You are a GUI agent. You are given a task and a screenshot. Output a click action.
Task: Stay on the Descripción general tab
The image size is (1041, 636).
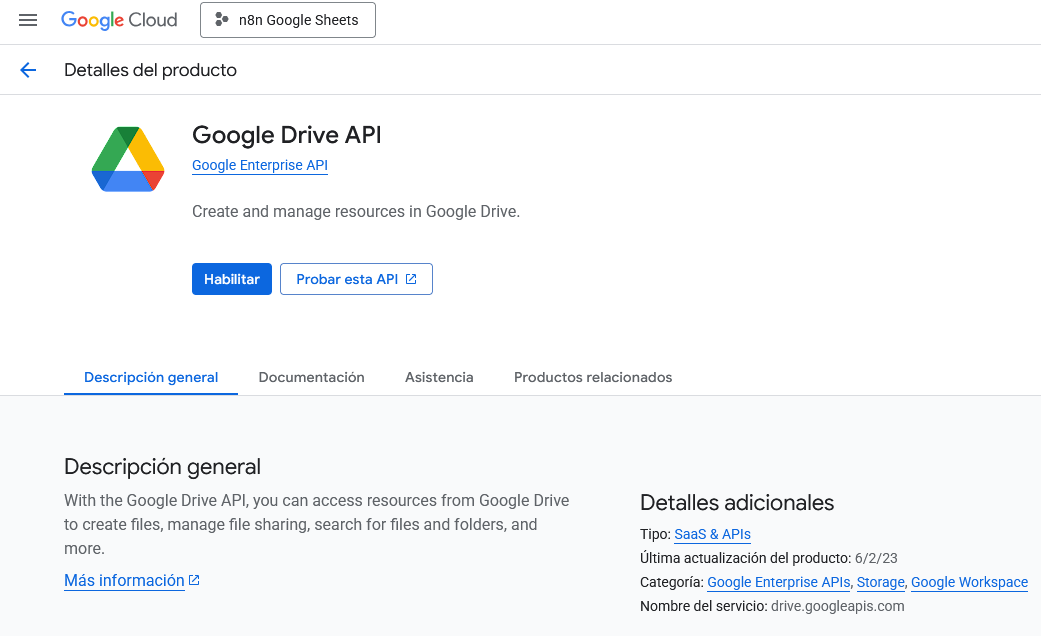click(x=150, y=377)
